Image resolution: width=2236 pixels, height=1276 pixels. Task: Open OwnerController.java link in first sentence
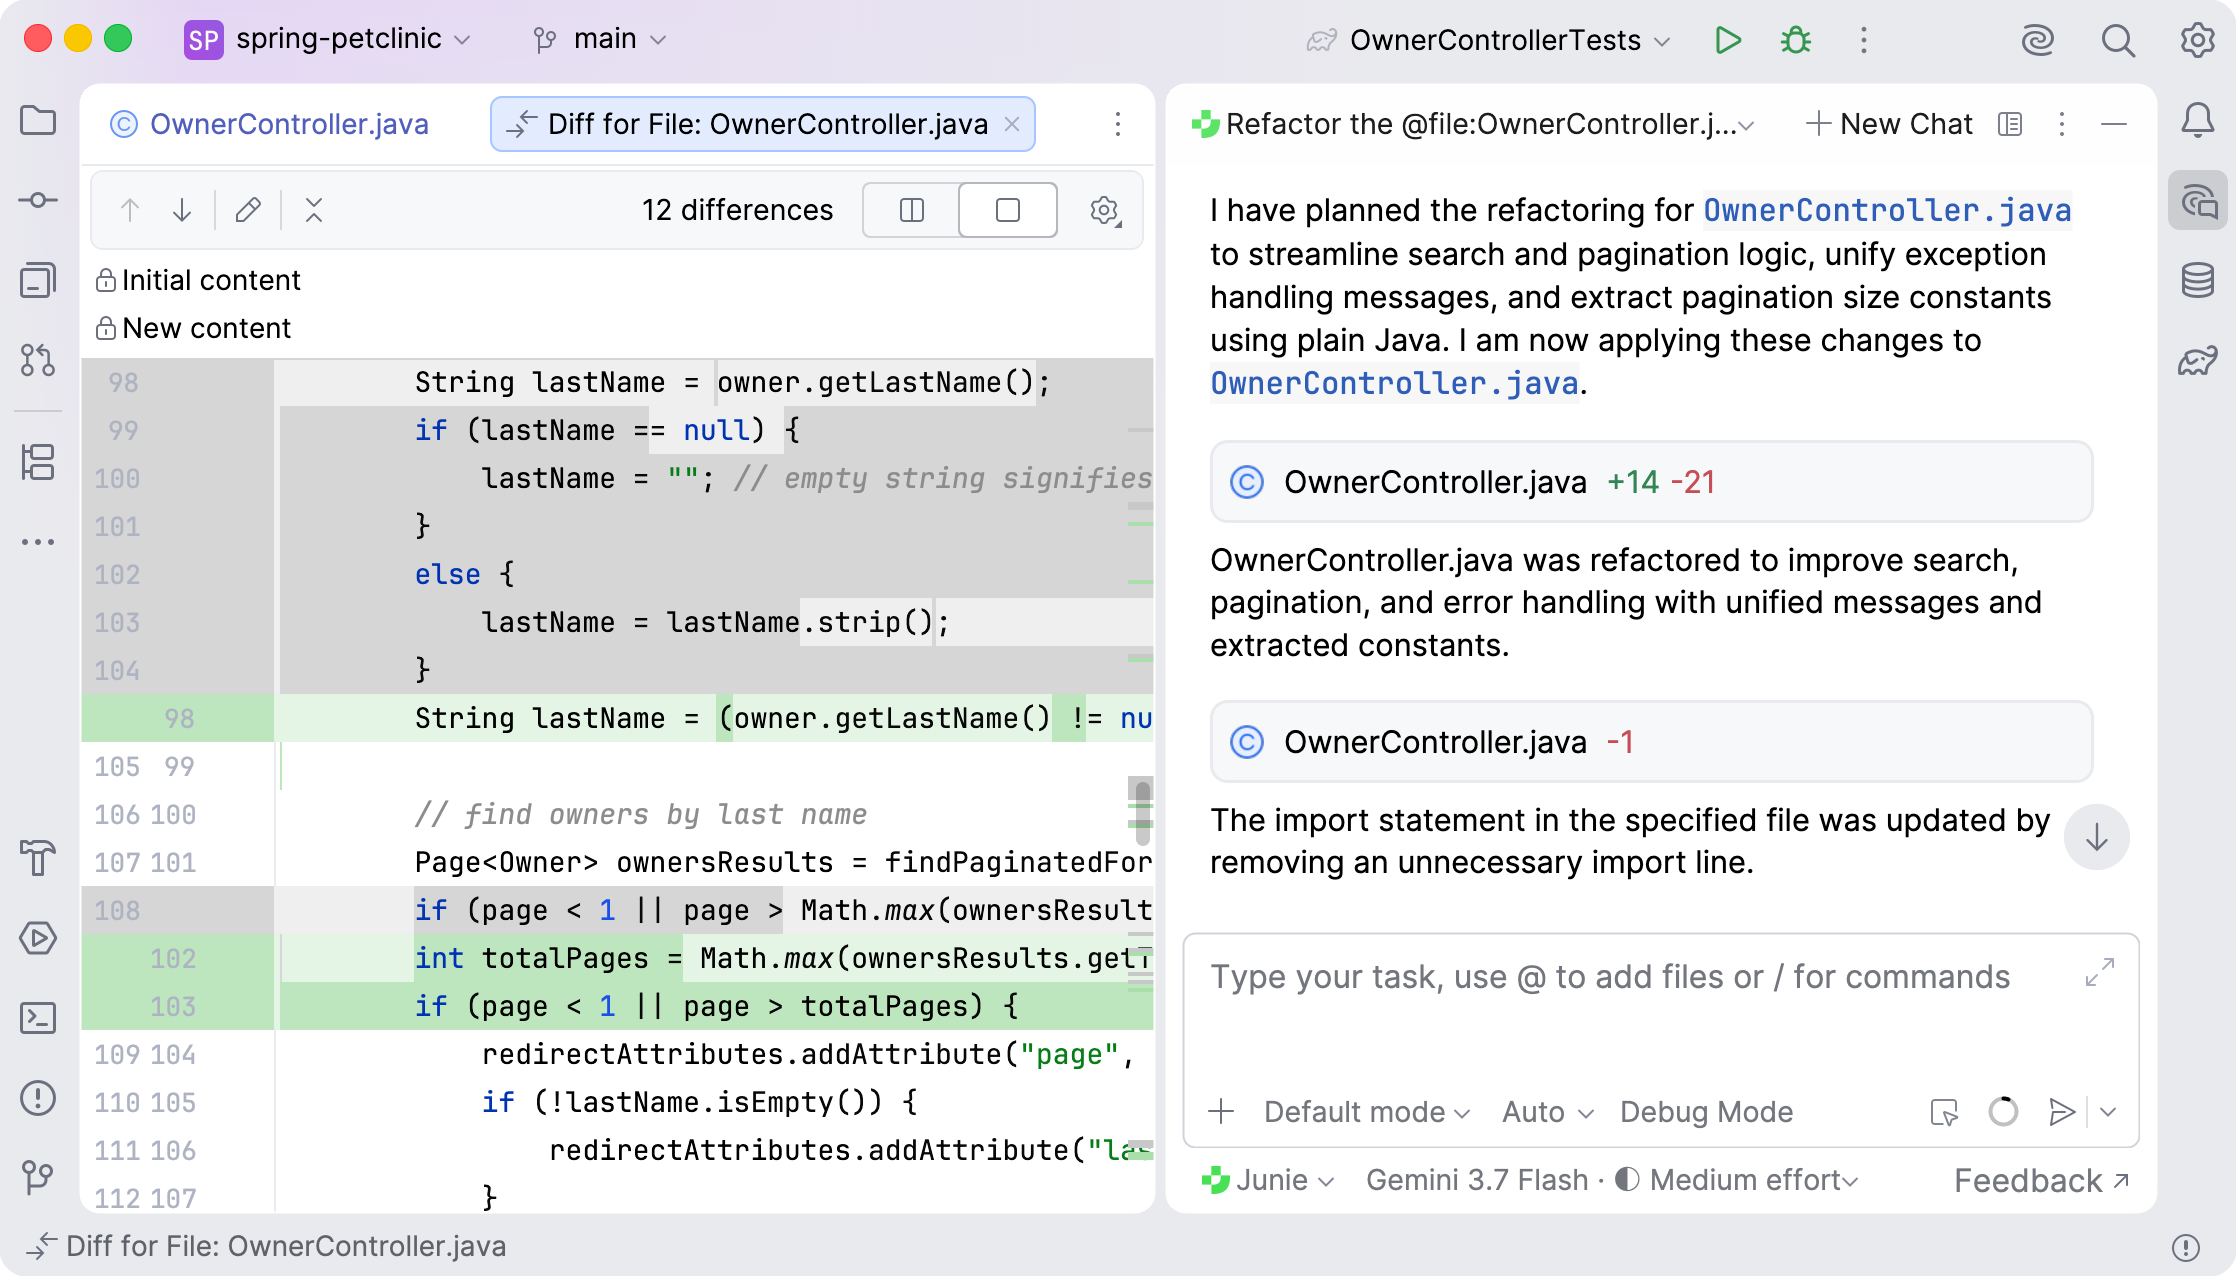[x=1887, y=210]
